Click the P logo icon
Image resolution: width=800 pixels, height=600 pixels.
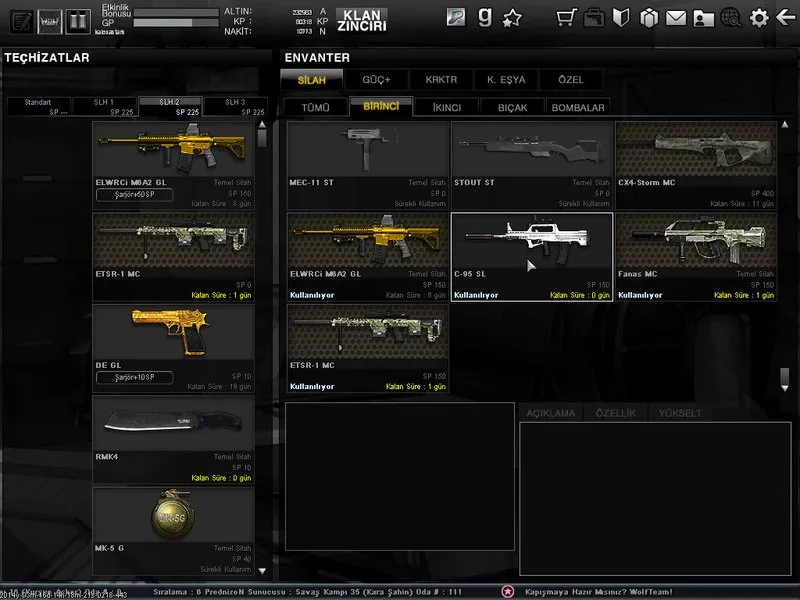click(x=456, y=17)
